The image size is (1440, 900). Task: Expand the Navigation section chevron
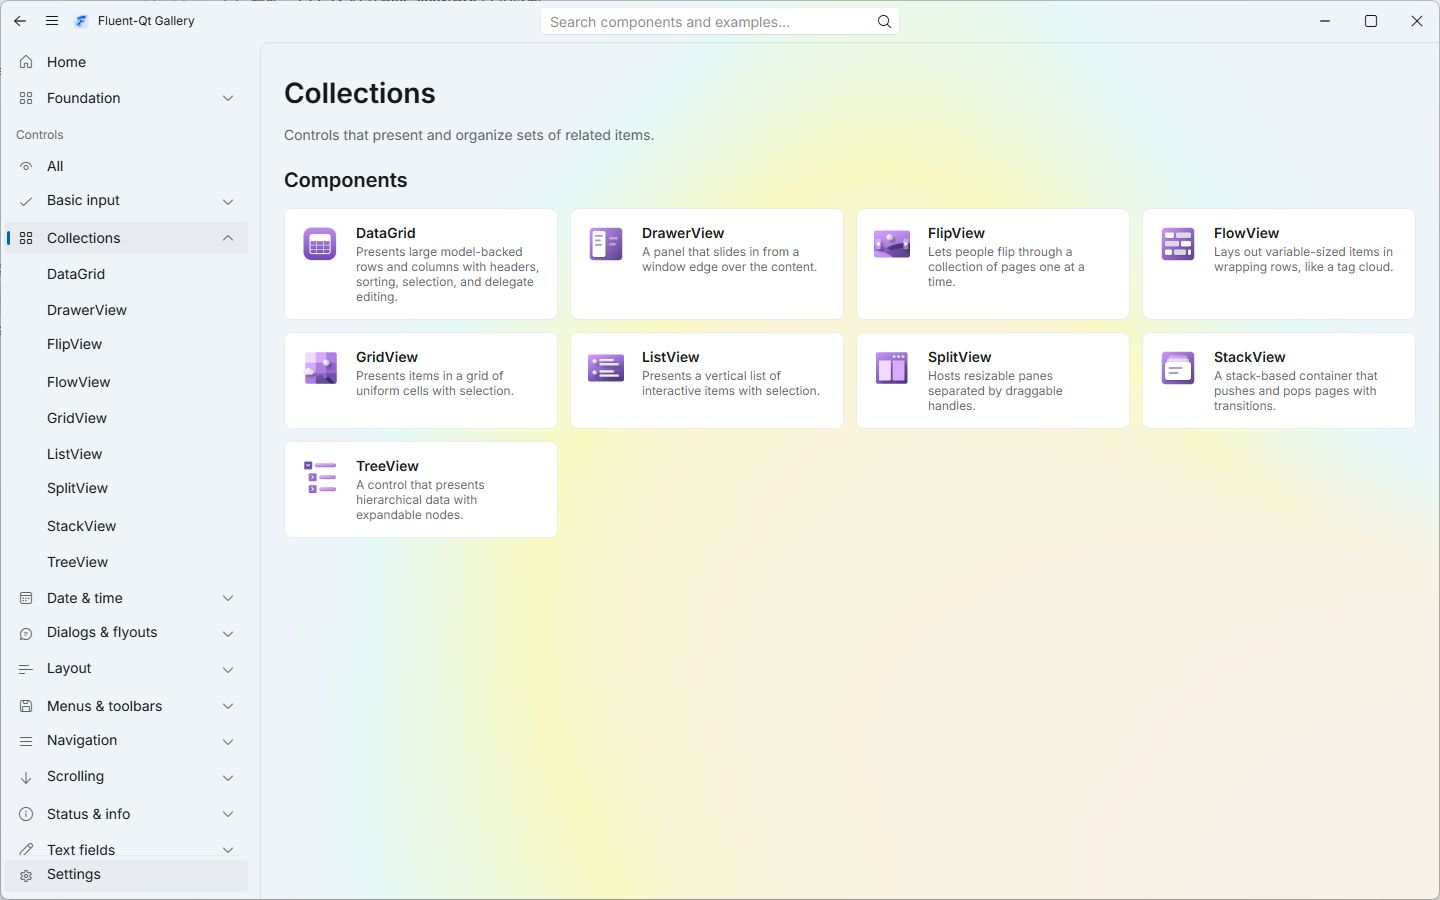(x=228, y=742)
